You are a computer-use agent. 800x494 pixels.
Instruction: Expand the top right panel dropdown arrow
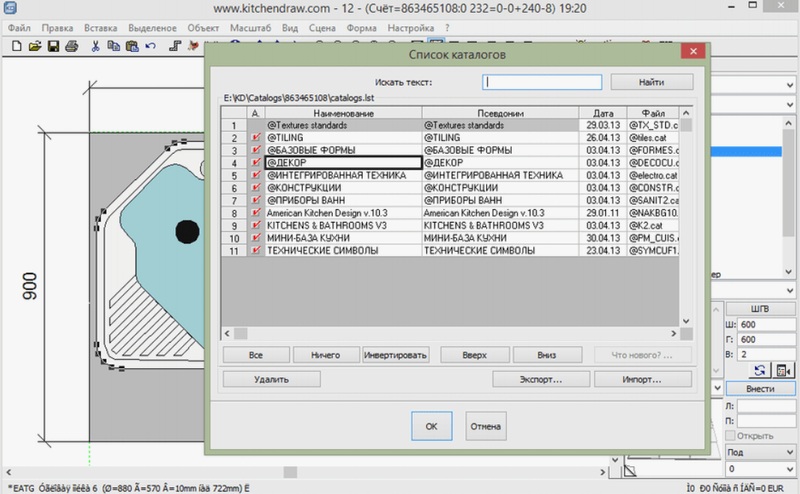(x=790, y=85)
